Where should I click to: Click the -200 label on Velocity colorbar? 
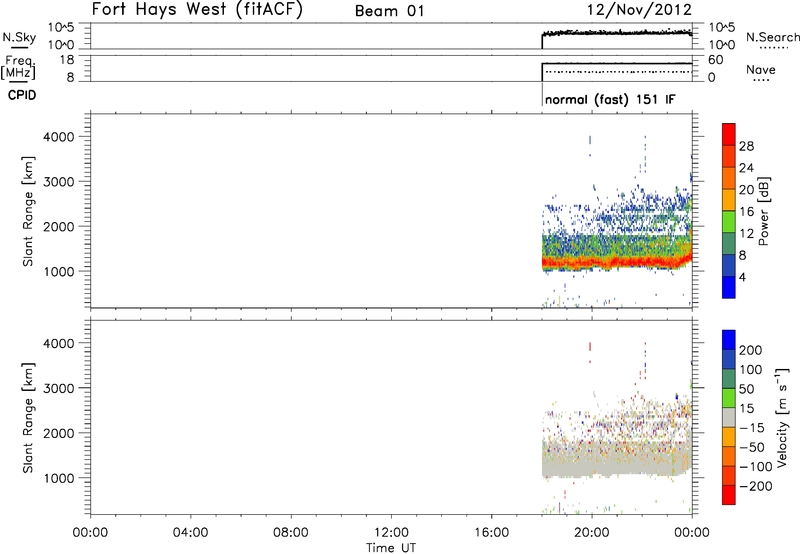point(755,486)
